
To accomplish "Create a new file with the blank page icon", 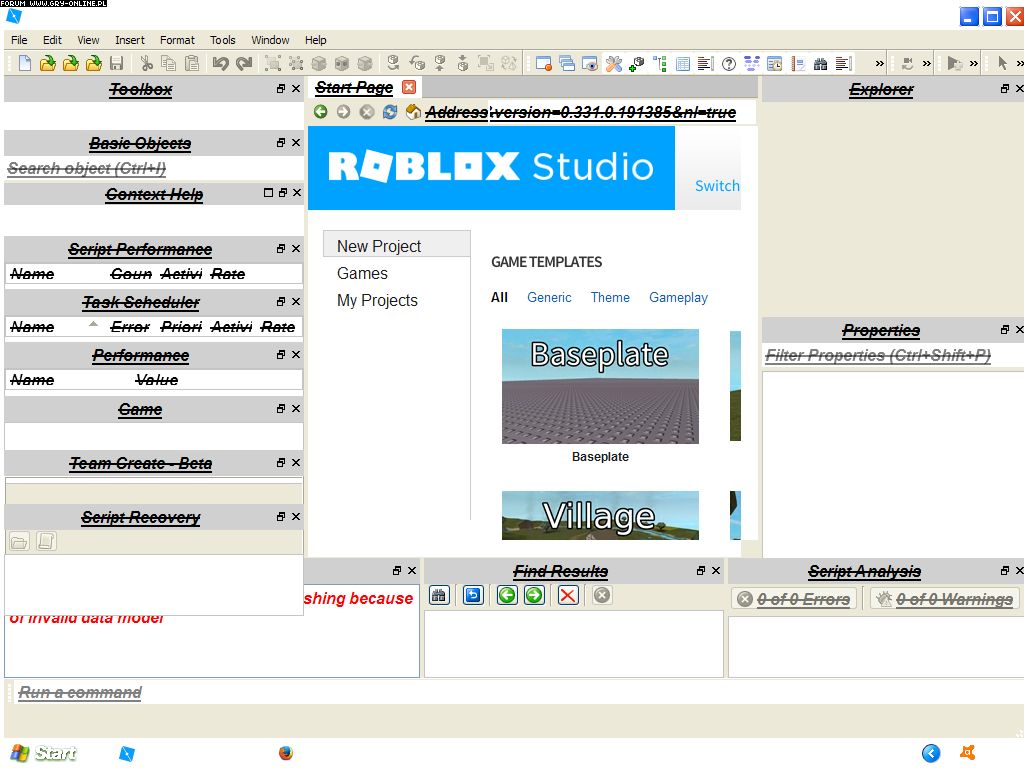I will coord(25,63).
